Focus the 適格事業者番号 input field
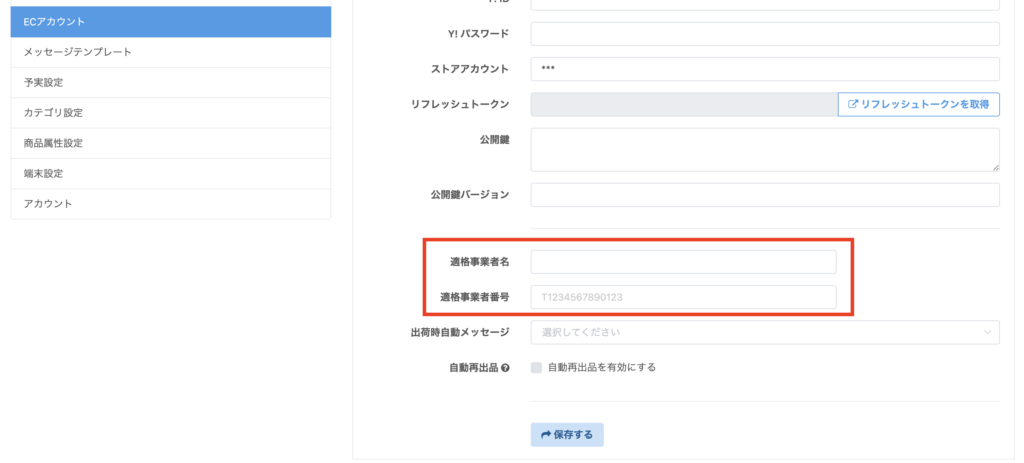This screenshot has height=463, width=1024. click(x=682, y=297)
